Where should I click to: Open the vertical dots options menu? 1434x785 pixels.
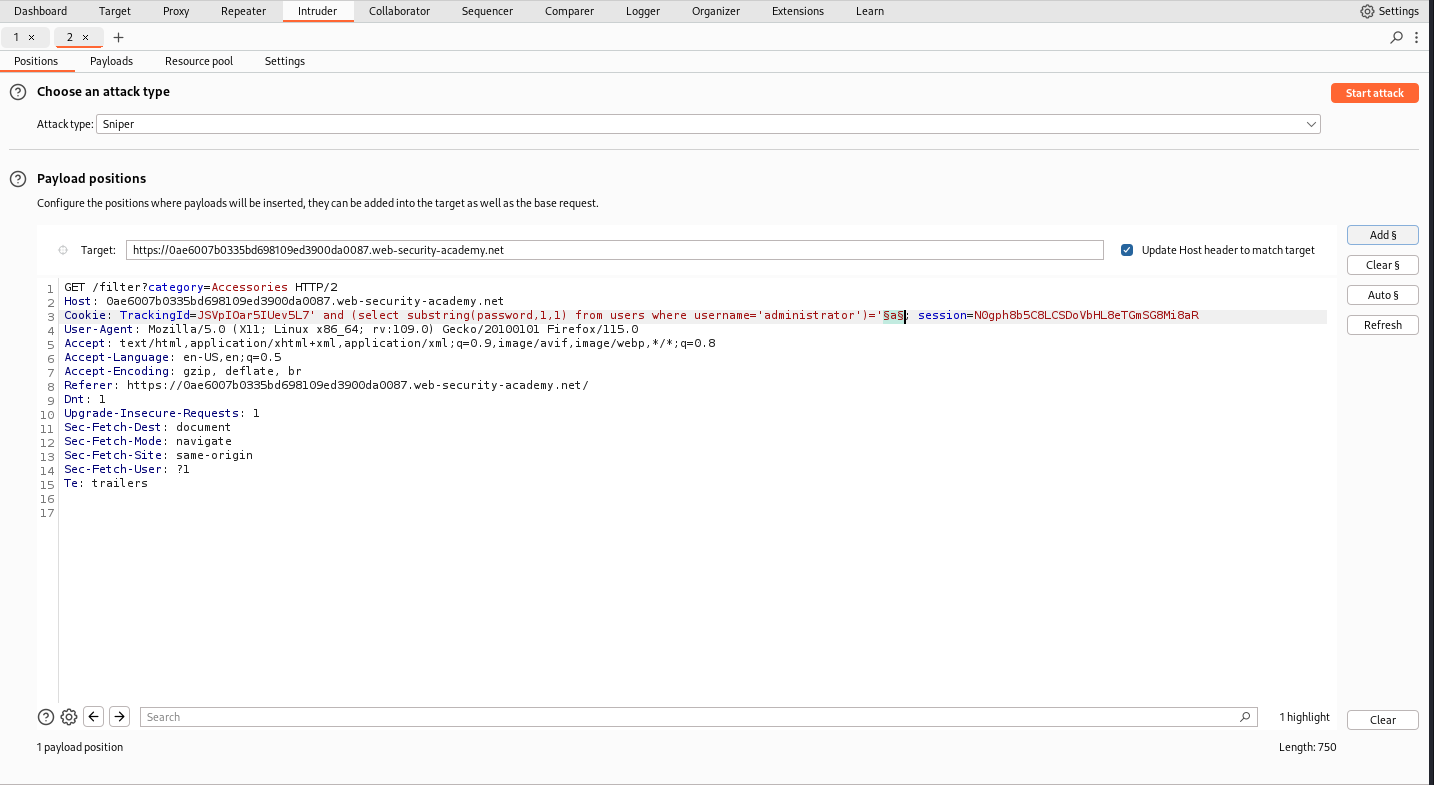[1416, 37]
